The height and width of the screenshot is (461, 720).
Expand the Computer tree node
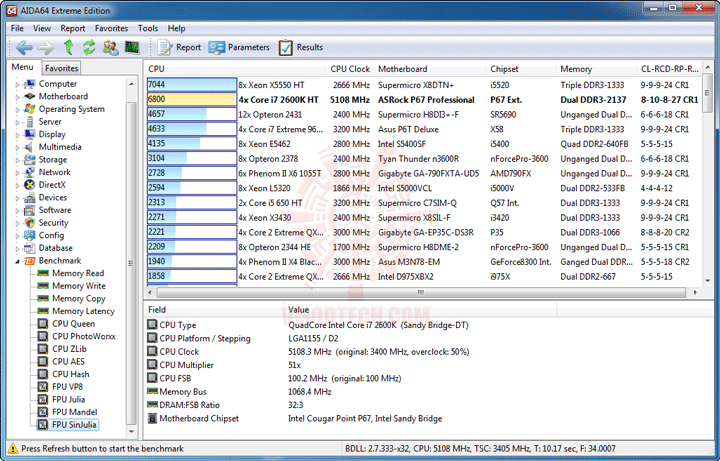17,84
